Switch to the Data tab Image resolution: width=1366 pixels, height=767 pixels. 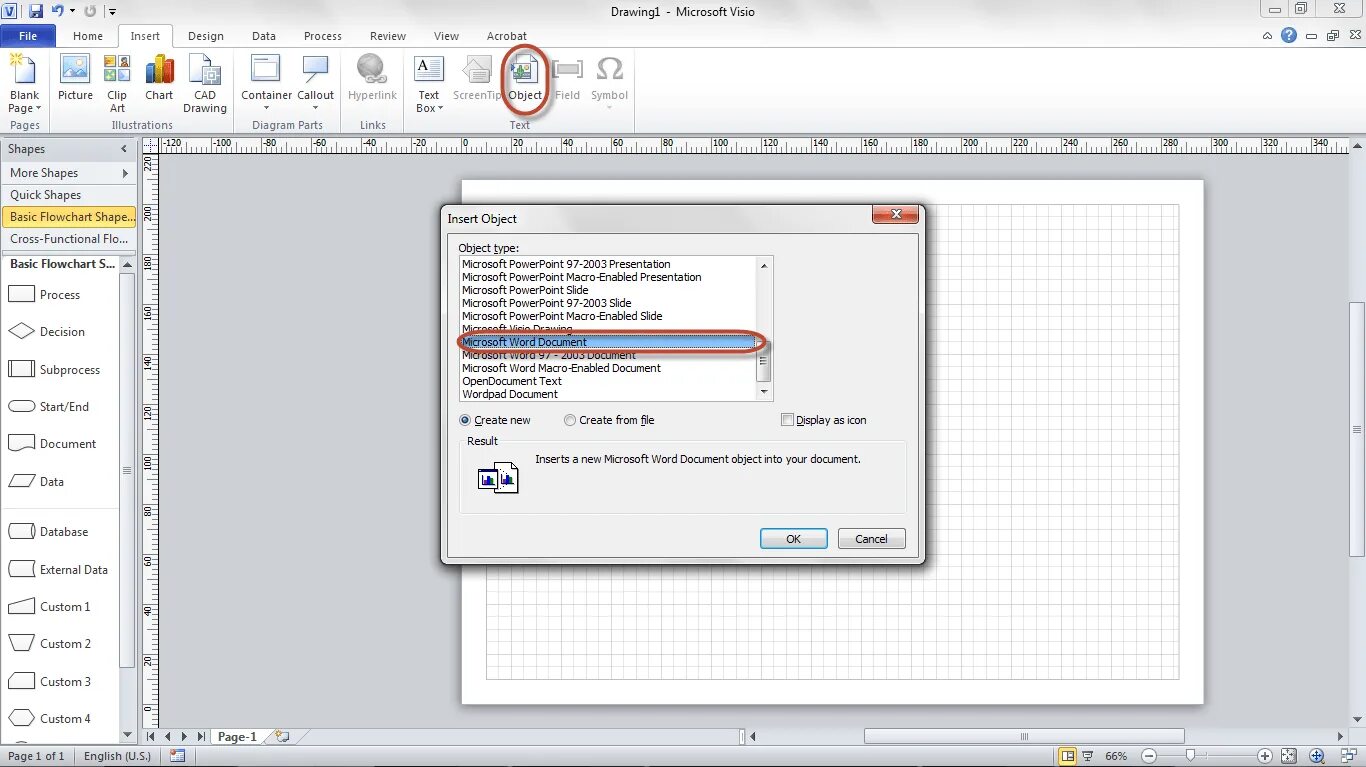coord(264,36)
